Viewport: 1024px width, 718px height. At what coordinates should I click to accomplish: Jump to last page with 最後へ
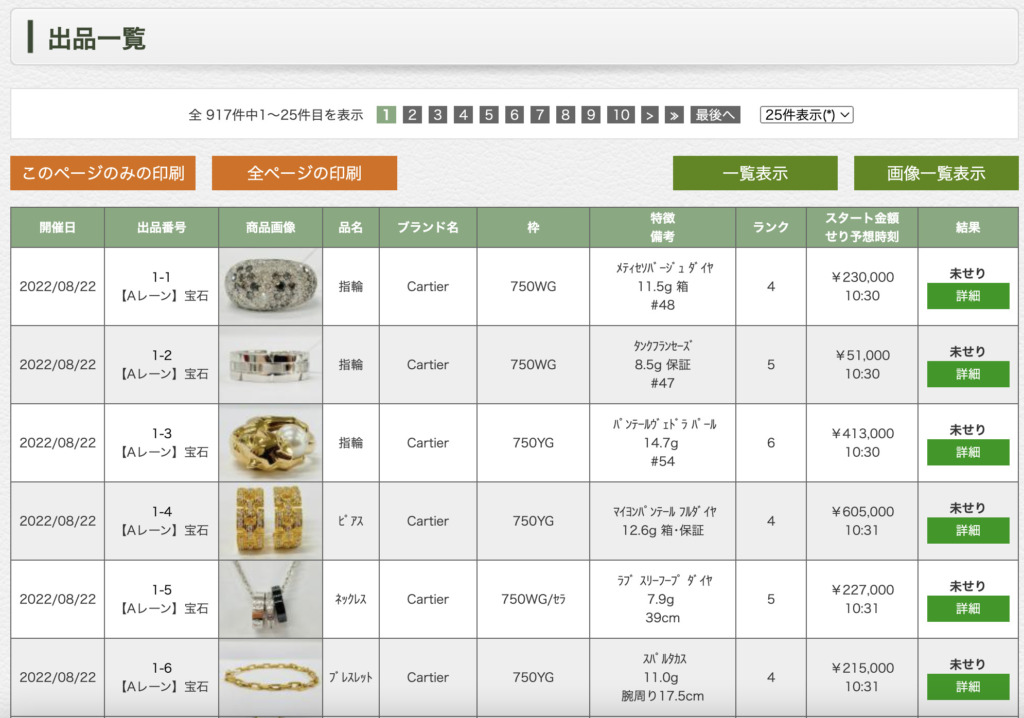point(715,115)
